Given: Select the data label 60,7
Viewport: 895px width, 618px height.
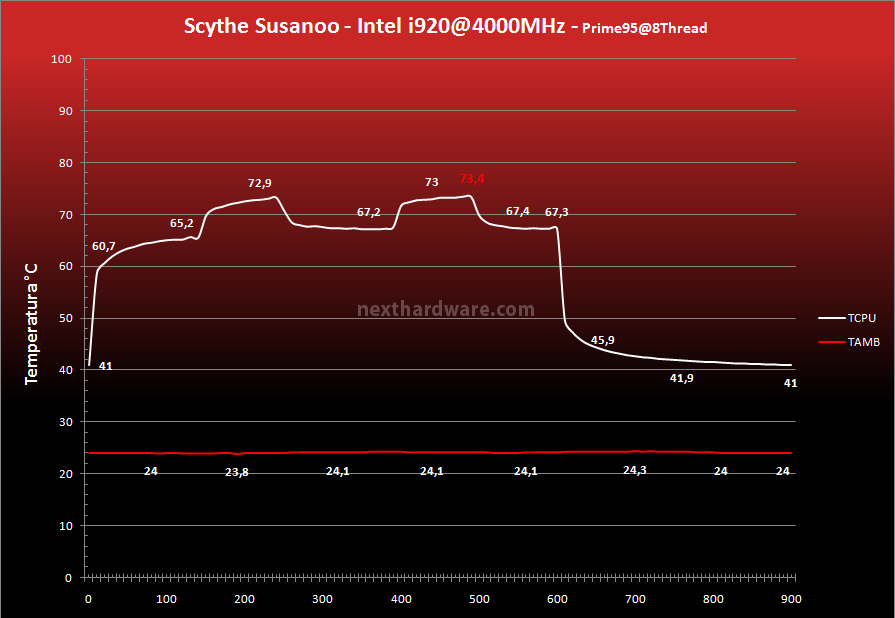Looking at the screenshot, I should (x=103, y=246).
